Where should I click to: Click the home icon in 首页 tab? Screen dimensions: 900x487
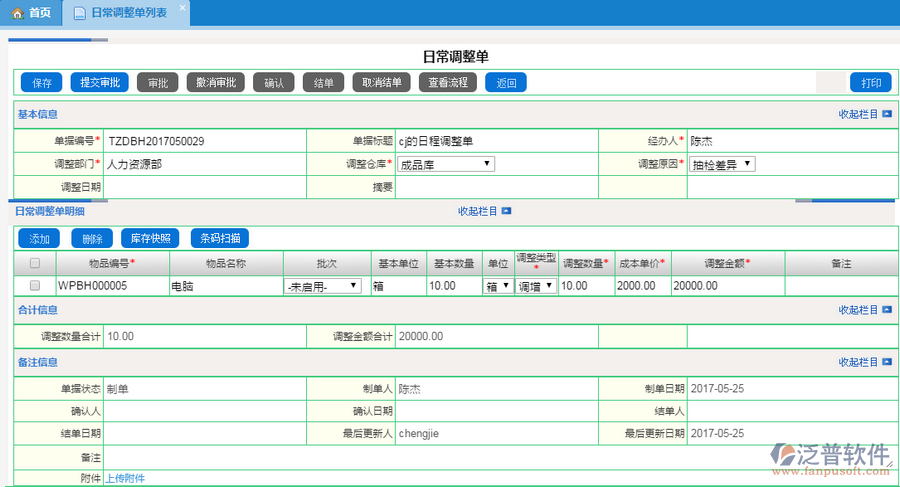point(17,14)
